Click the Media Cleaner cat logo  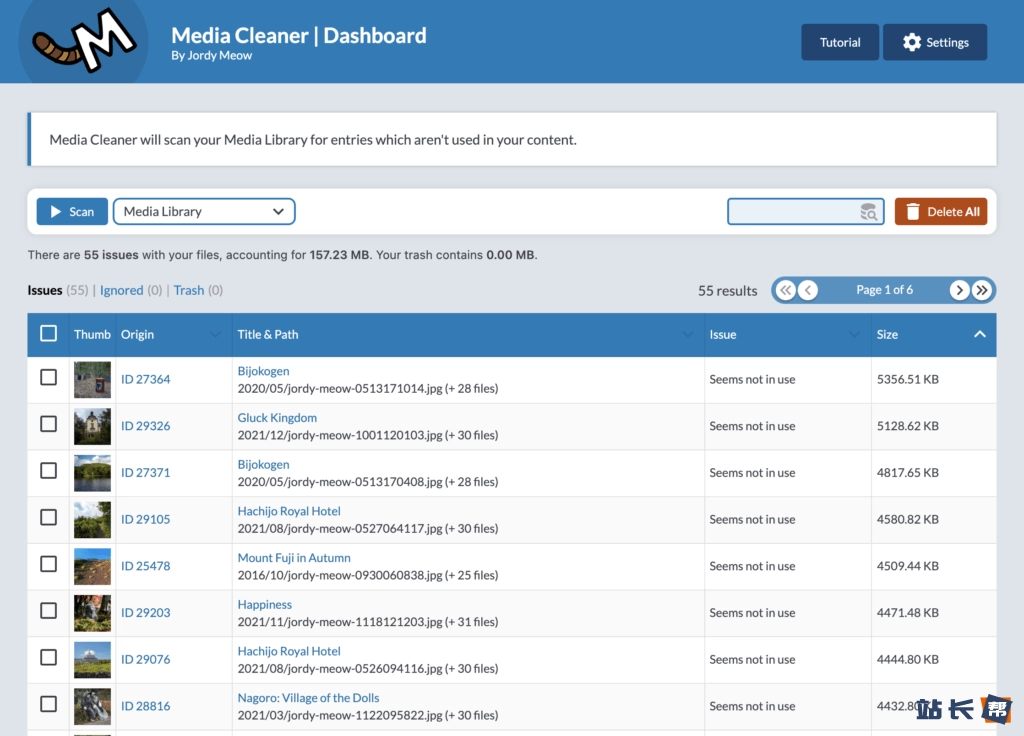(x=83, y=41)
